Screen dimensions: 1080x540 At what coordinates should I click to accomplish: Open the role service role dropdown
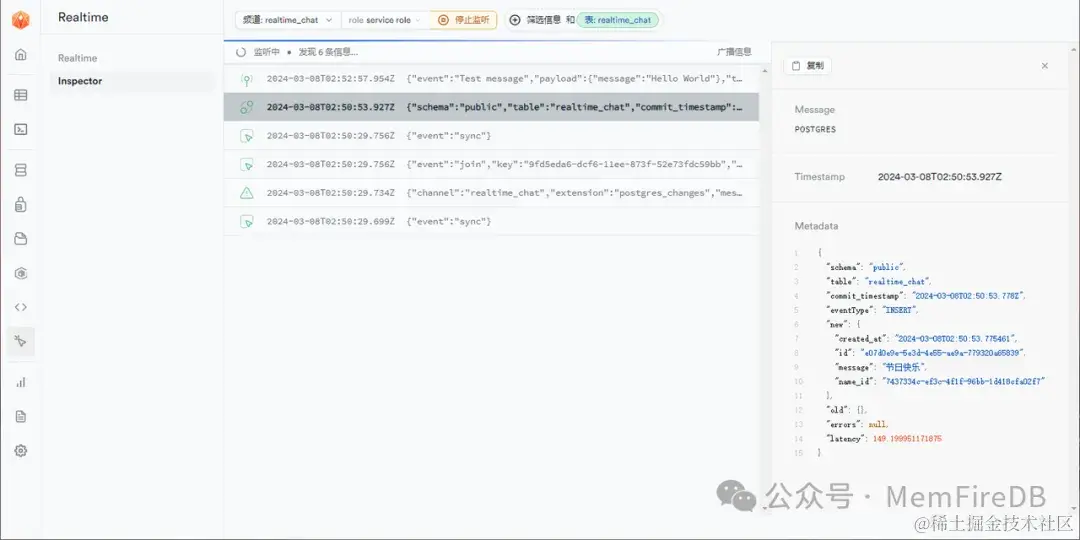tap(385, 20)
